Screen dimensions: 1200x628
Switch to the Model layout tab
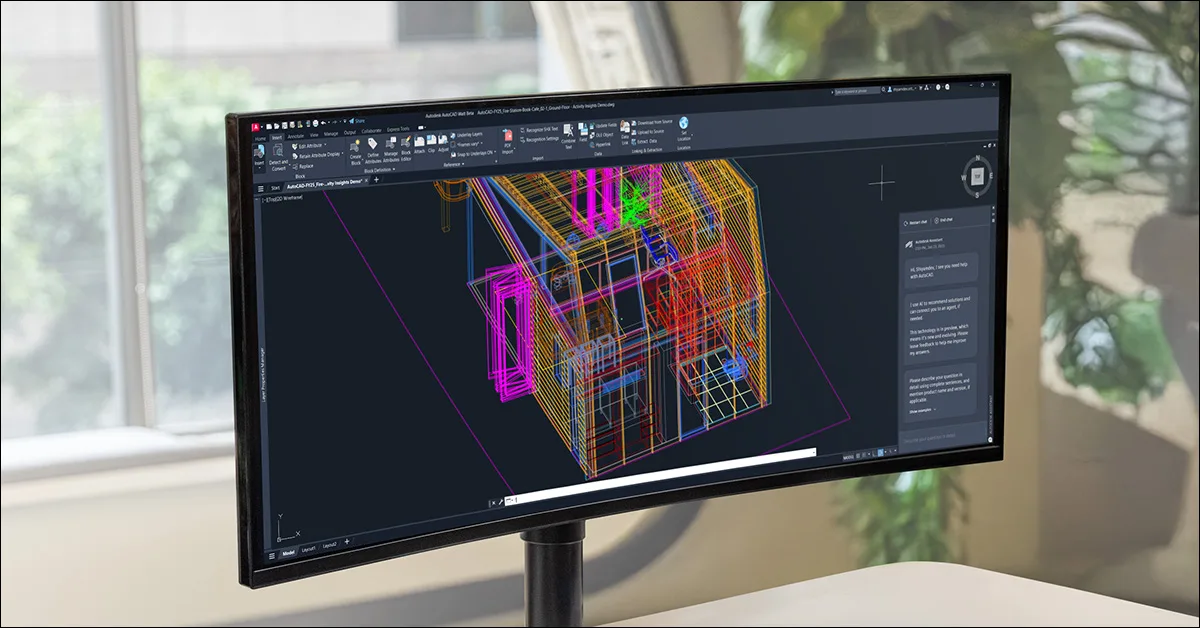(x=288, y=553)
